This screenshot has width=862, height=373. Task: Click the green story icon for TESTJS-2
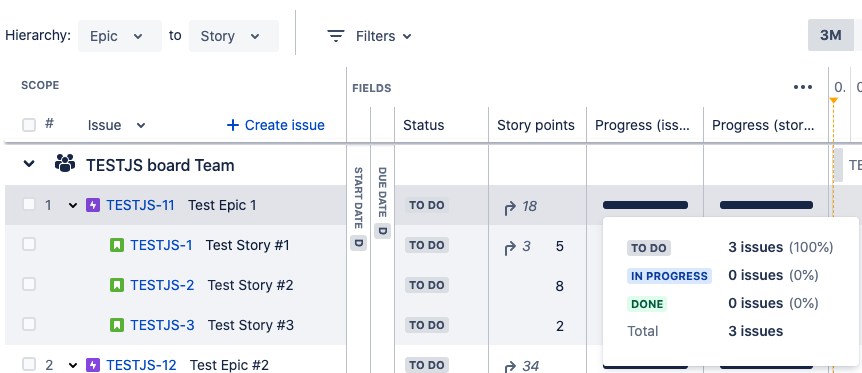[117, 285]
